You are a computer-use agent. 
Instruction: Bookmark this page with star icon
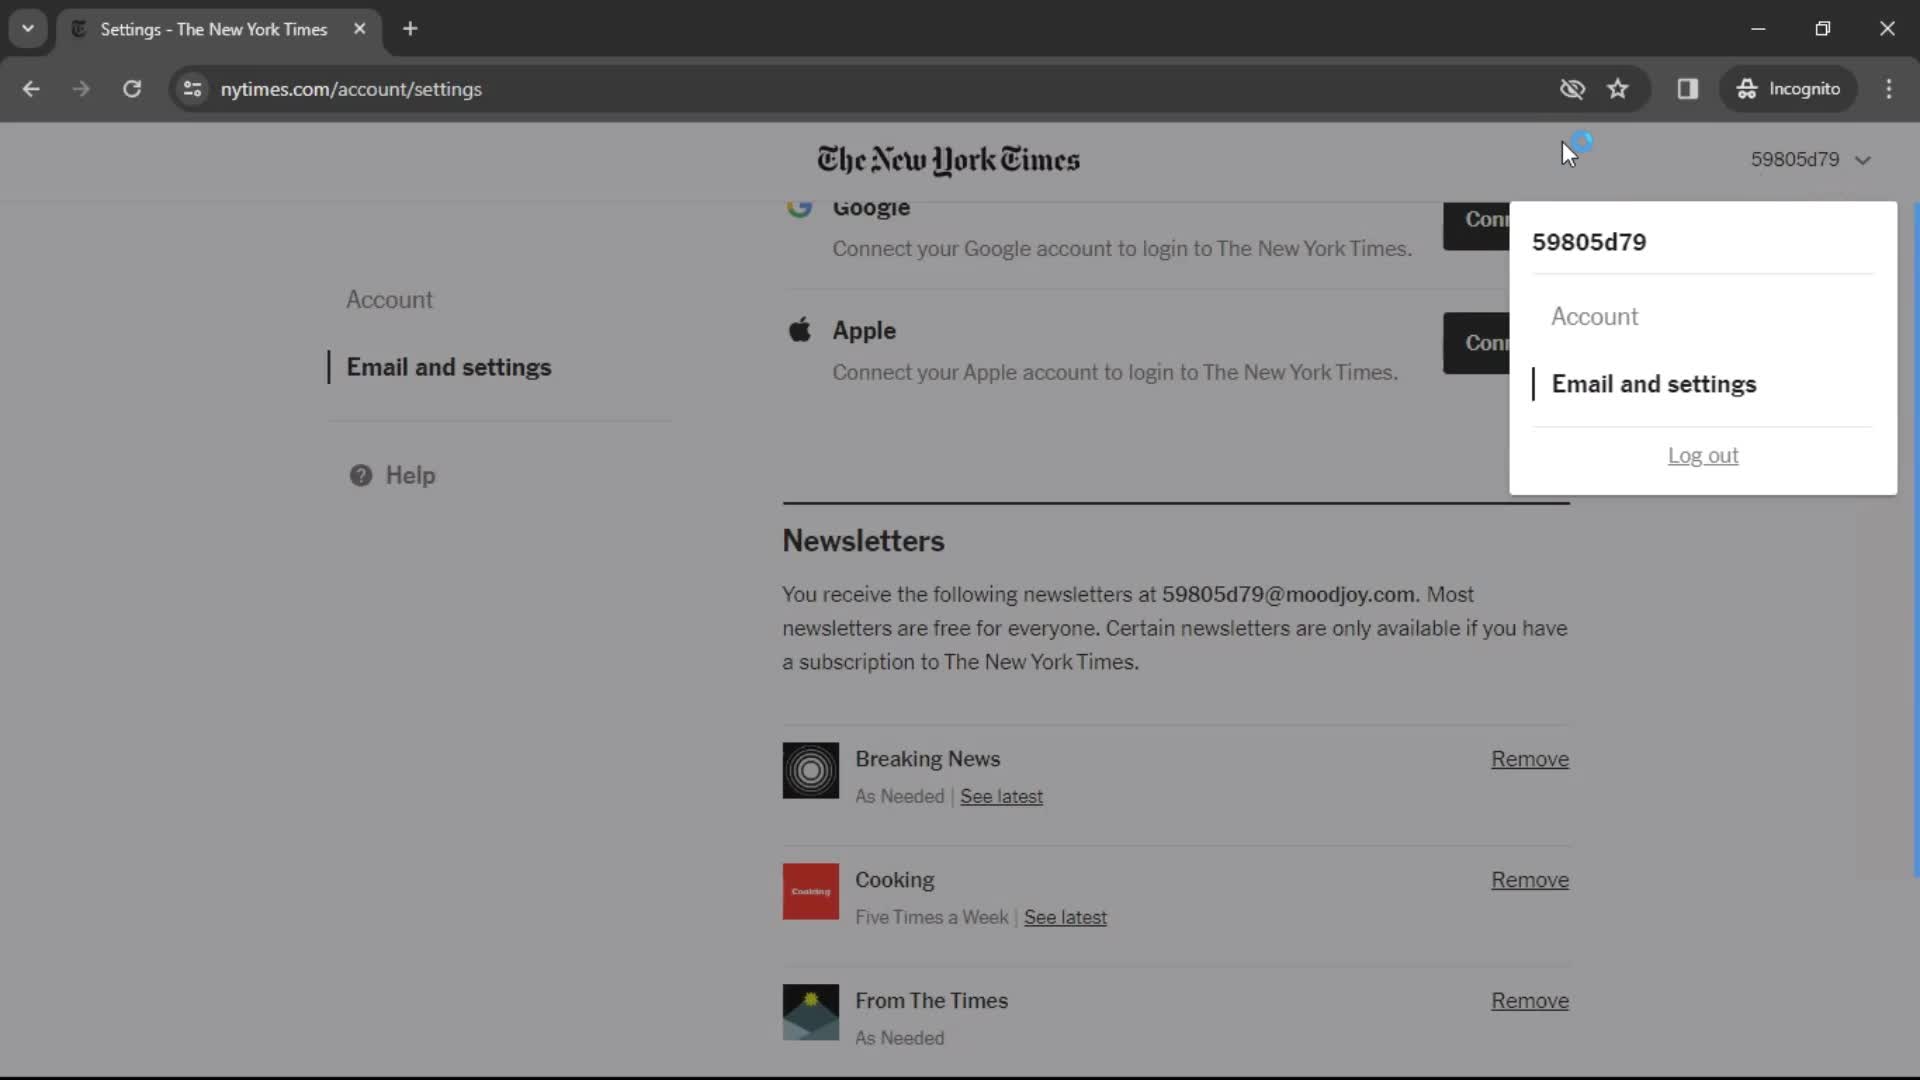point(1618,89)
